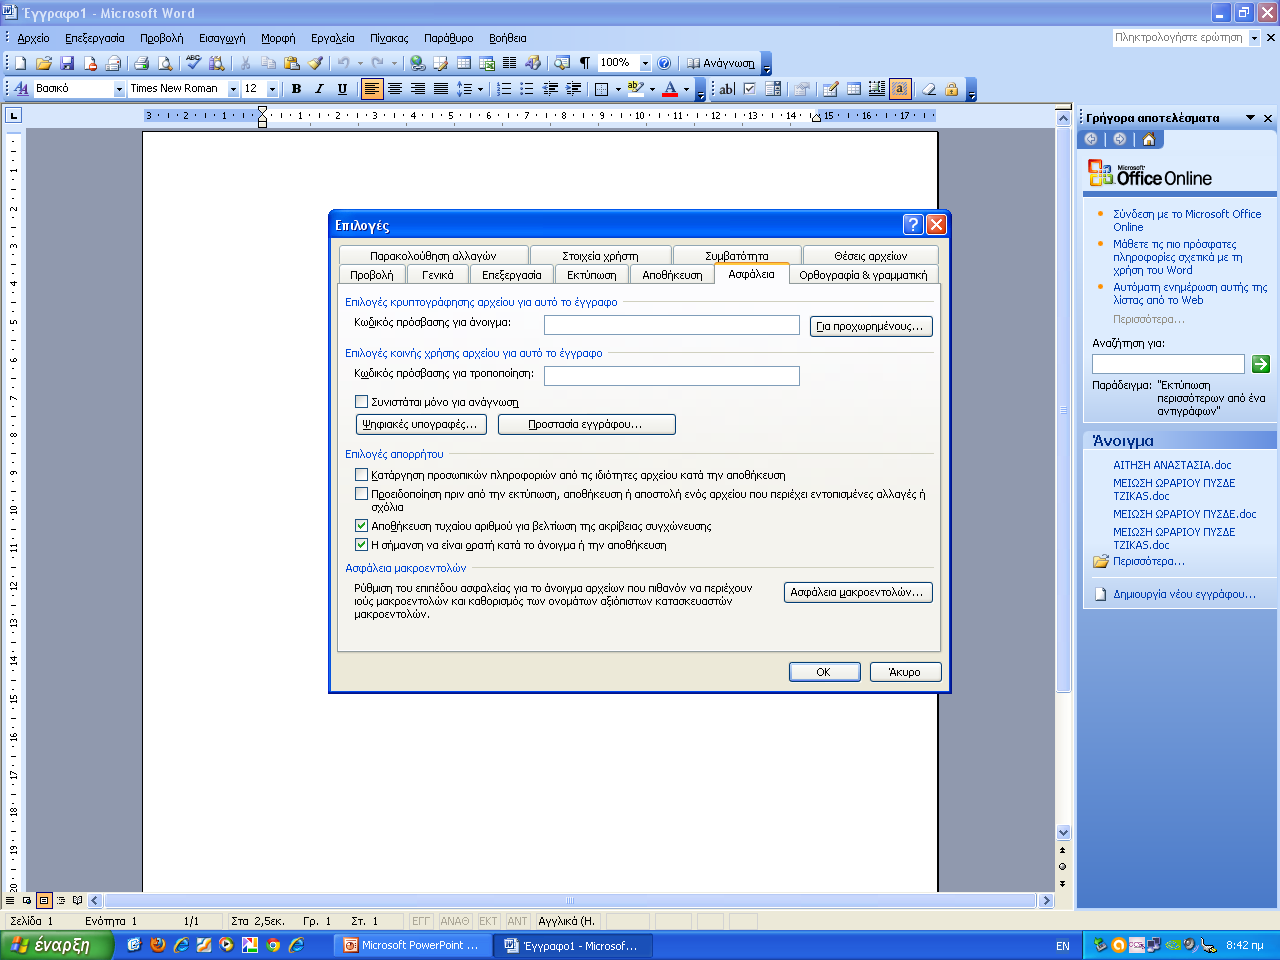Apply the red font color button
This screenshot has width=1280, height=960.
[x=671, y=89]
